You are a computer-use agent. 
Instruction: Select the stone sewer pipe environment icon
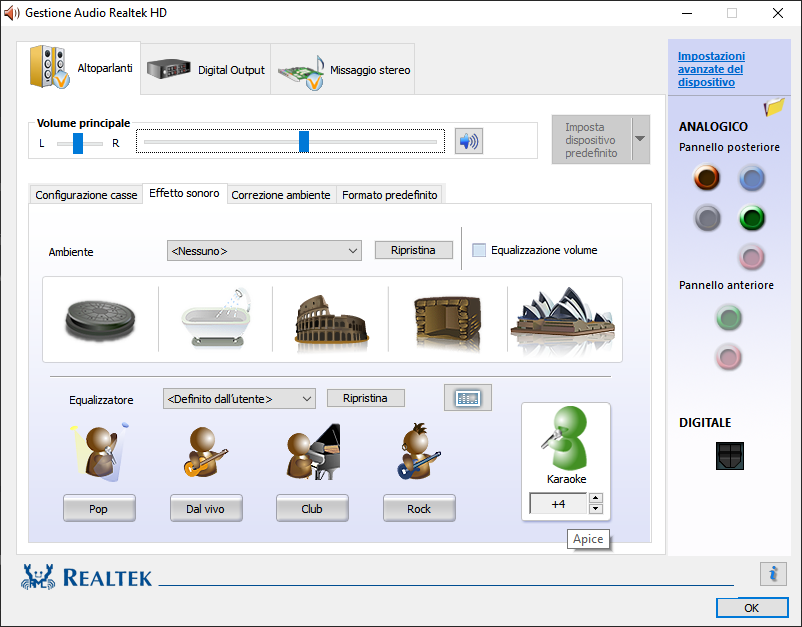point(100,320)
